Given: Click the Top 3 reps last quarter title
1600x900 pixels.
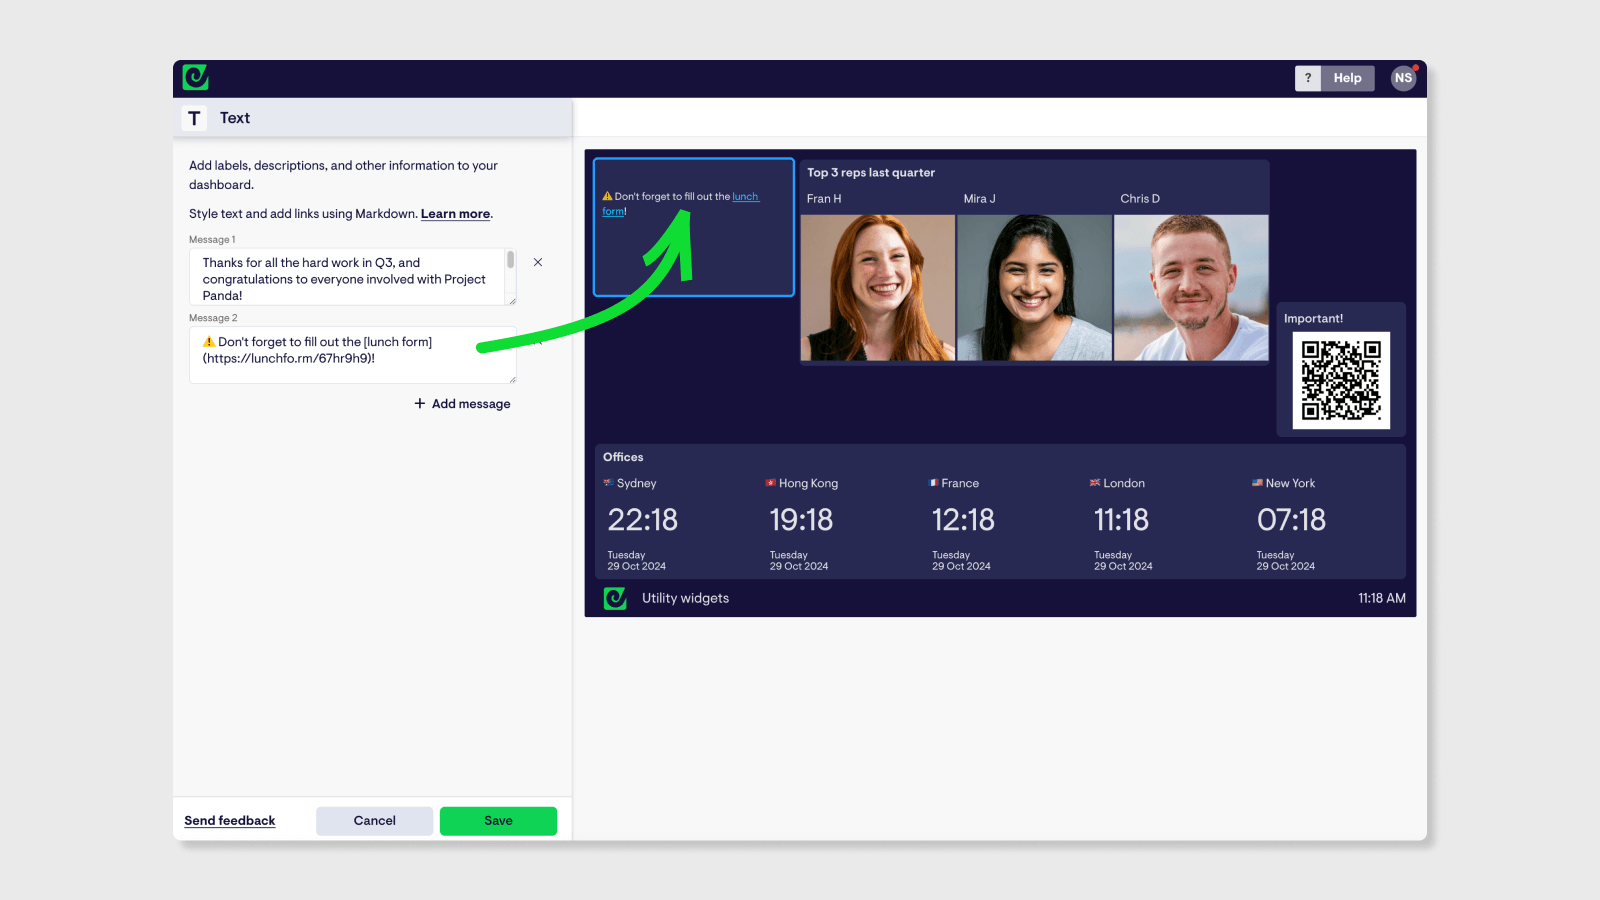Looking at the screenshot, I should (871, 173).
